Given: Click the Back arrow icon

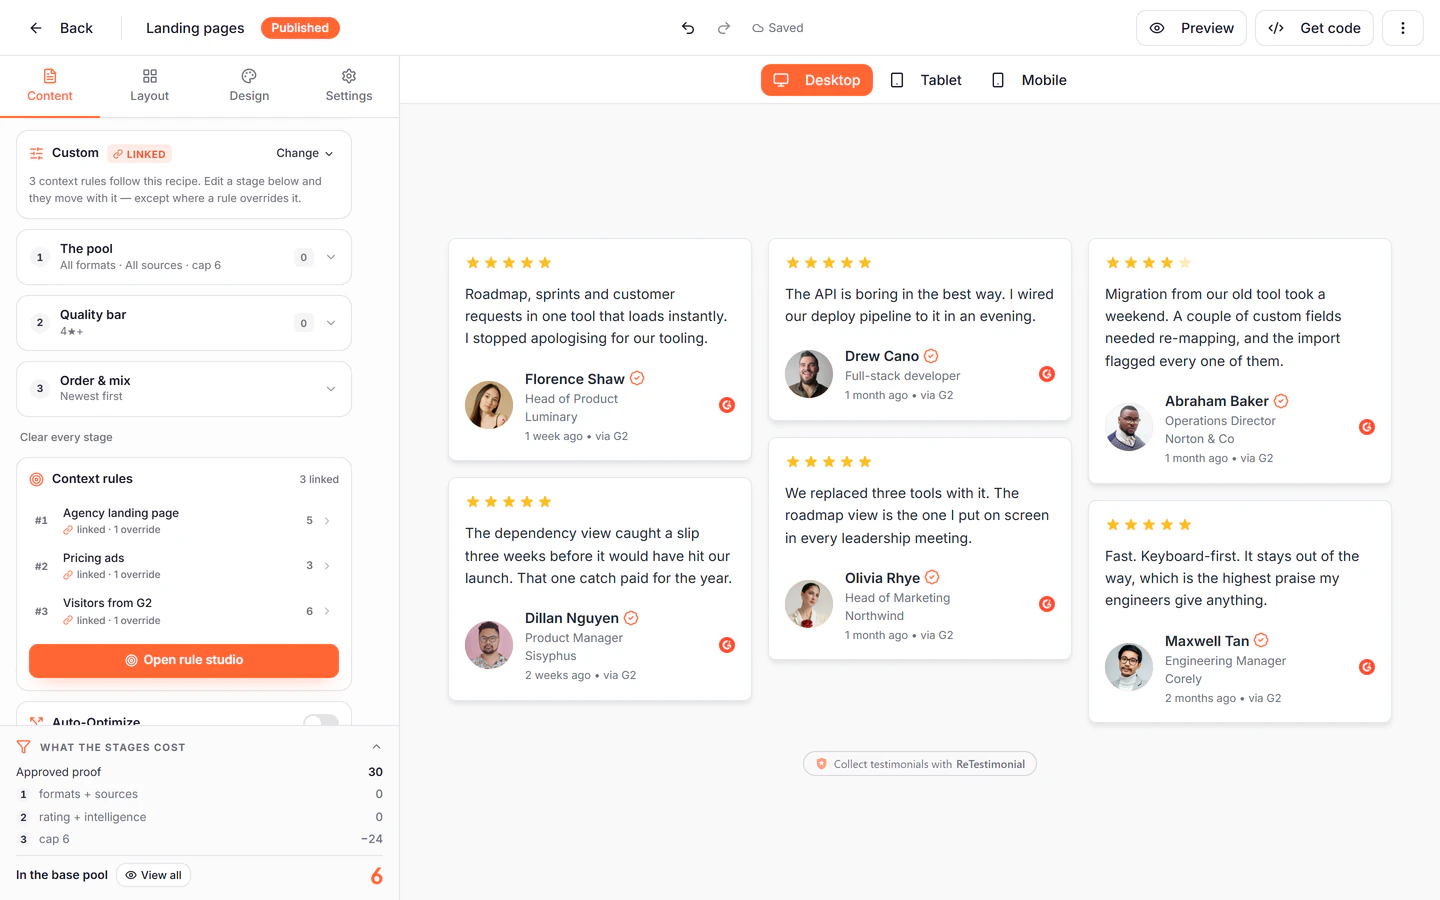Looking at the screenshot, I should coord(36,28).
